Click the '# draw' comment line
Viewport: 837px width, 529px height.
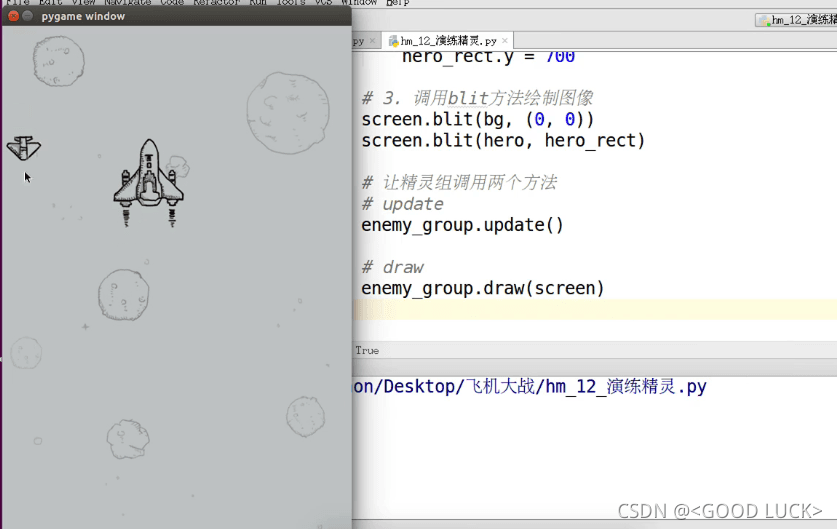[x=392, y=267]
